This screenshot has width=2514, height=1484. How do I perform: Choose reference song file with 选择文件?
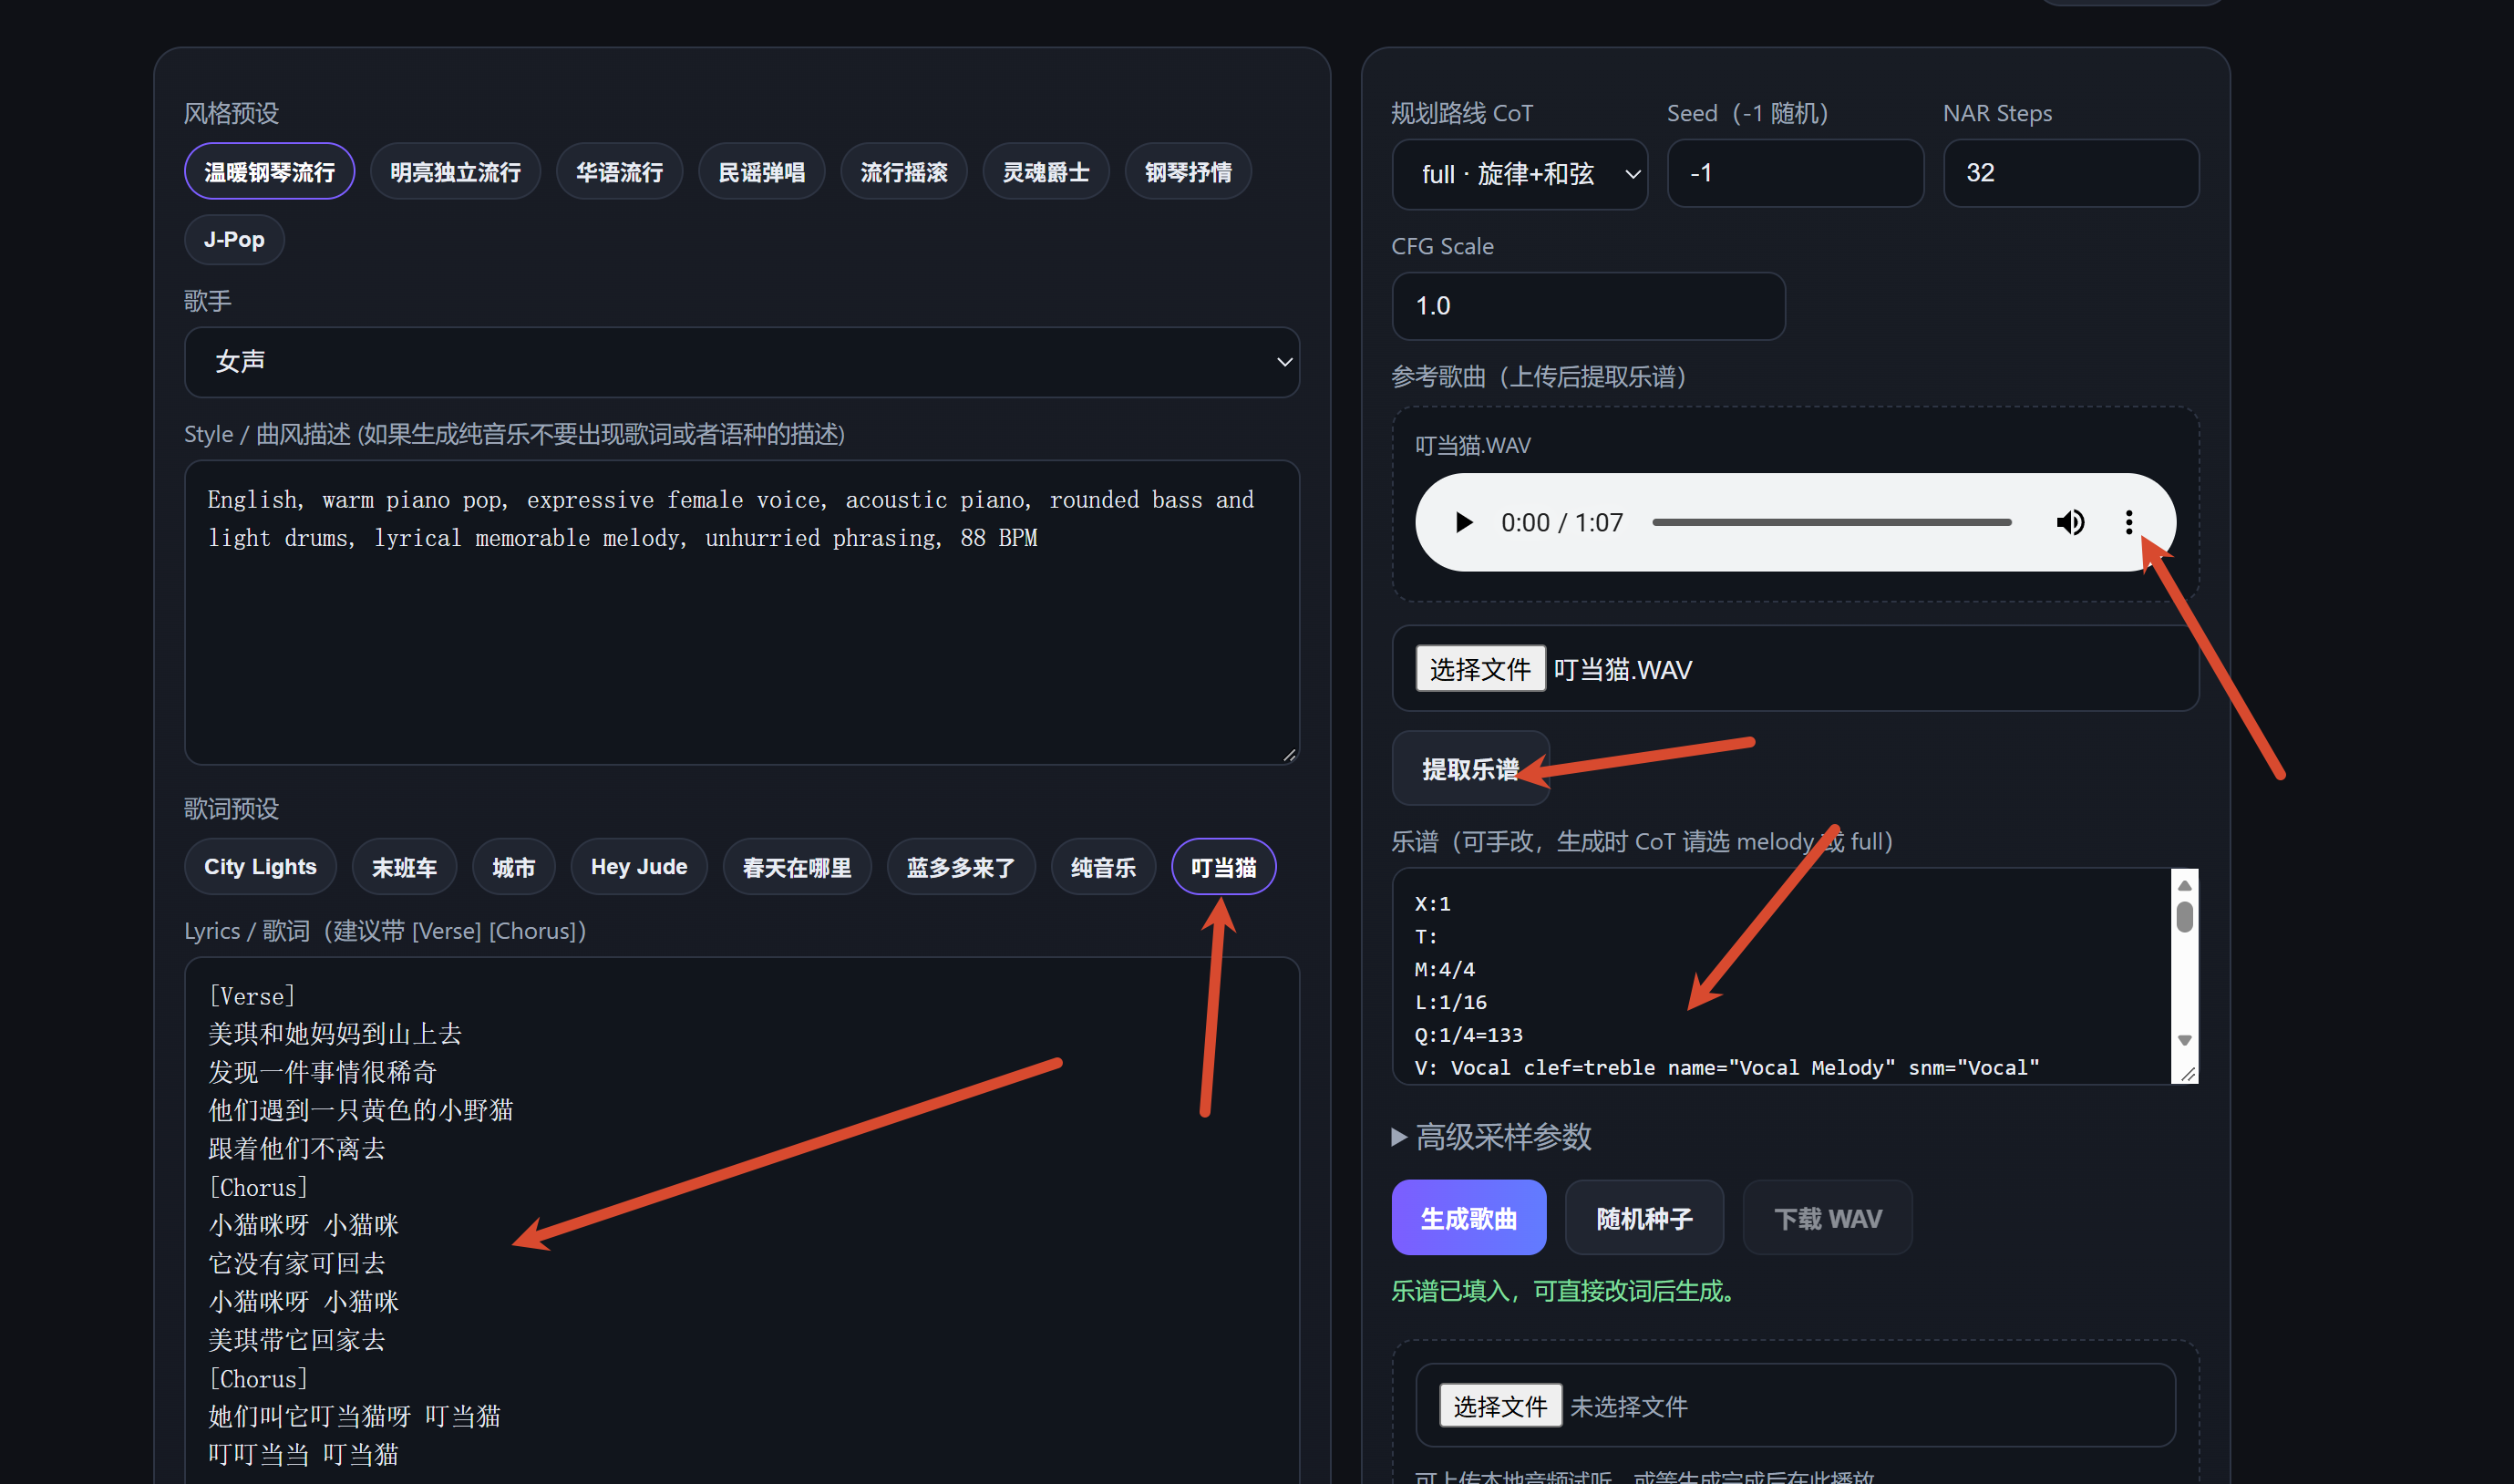tap(1480, 669)
